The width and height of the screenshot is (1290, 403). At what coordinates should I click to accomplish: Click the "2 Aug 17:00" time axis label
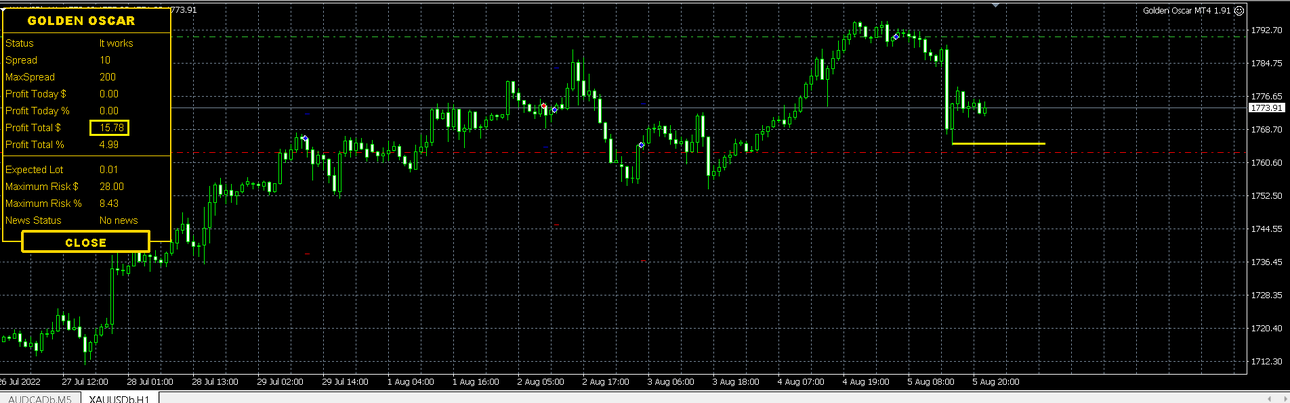pyautogui.click(x=606, y=381)
